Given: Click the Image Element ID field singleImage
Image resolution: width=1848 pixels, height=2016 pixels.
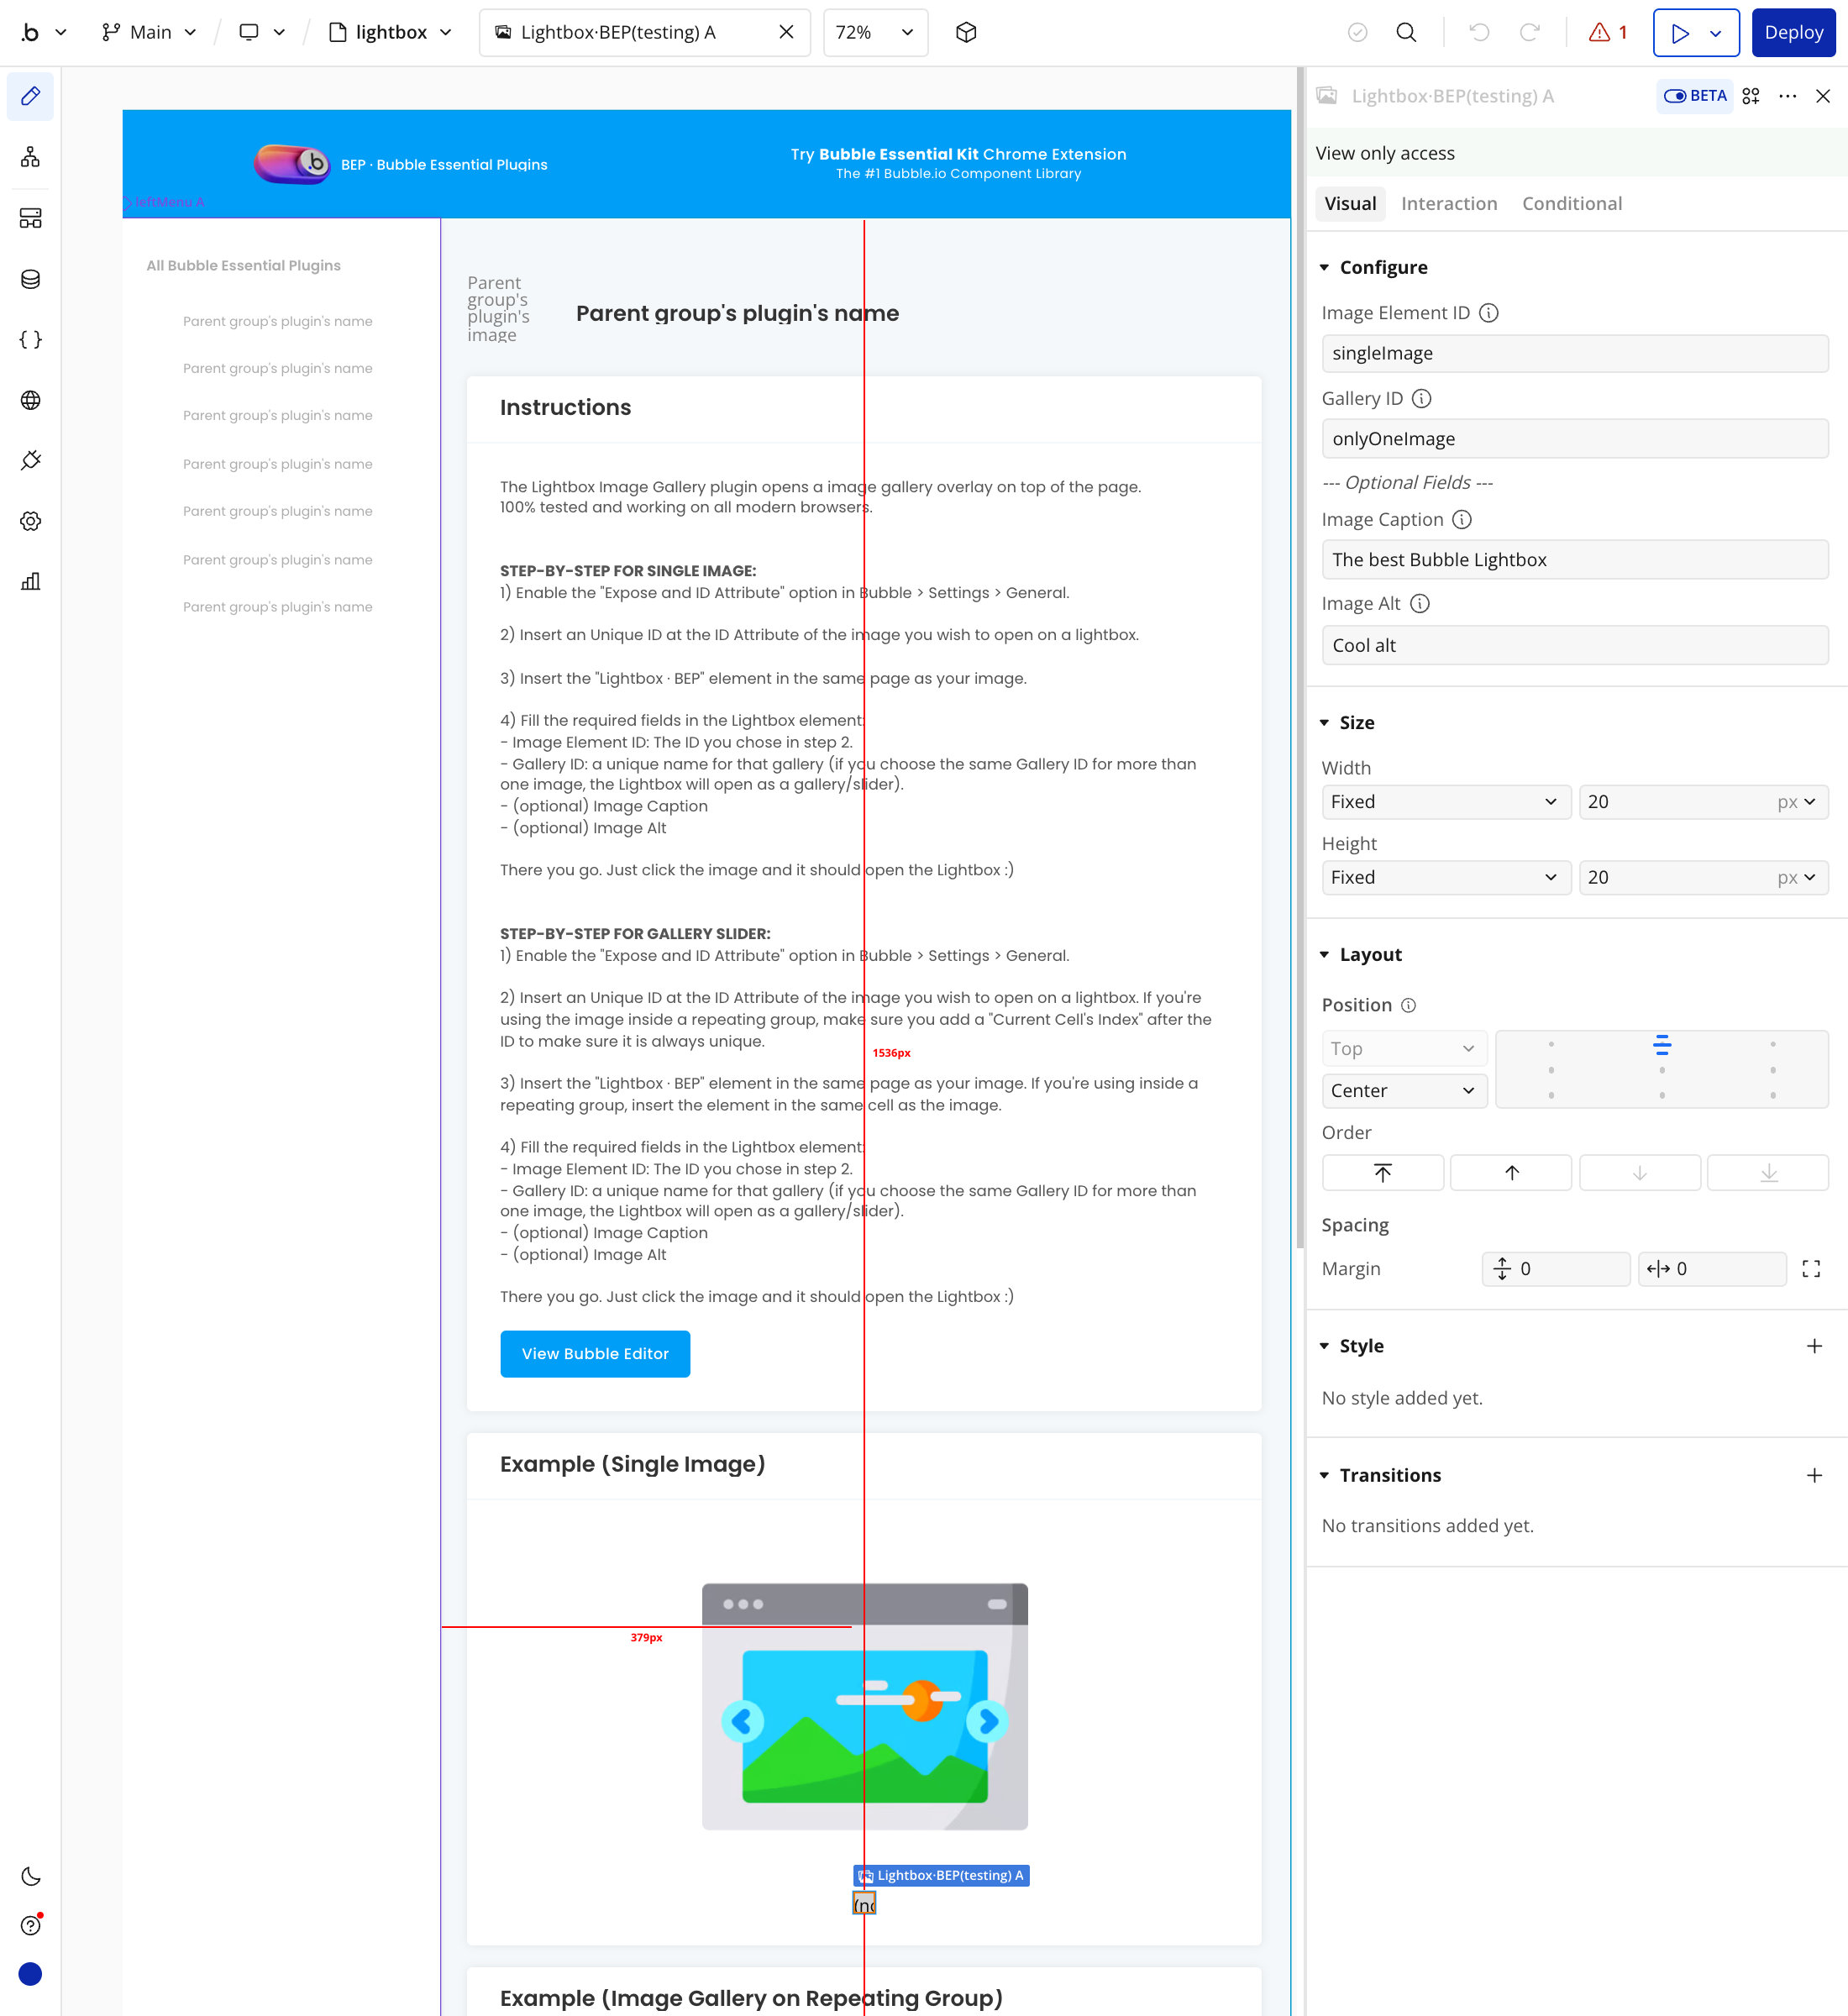Looking at the screenshot, I should tap(1575, 353).
